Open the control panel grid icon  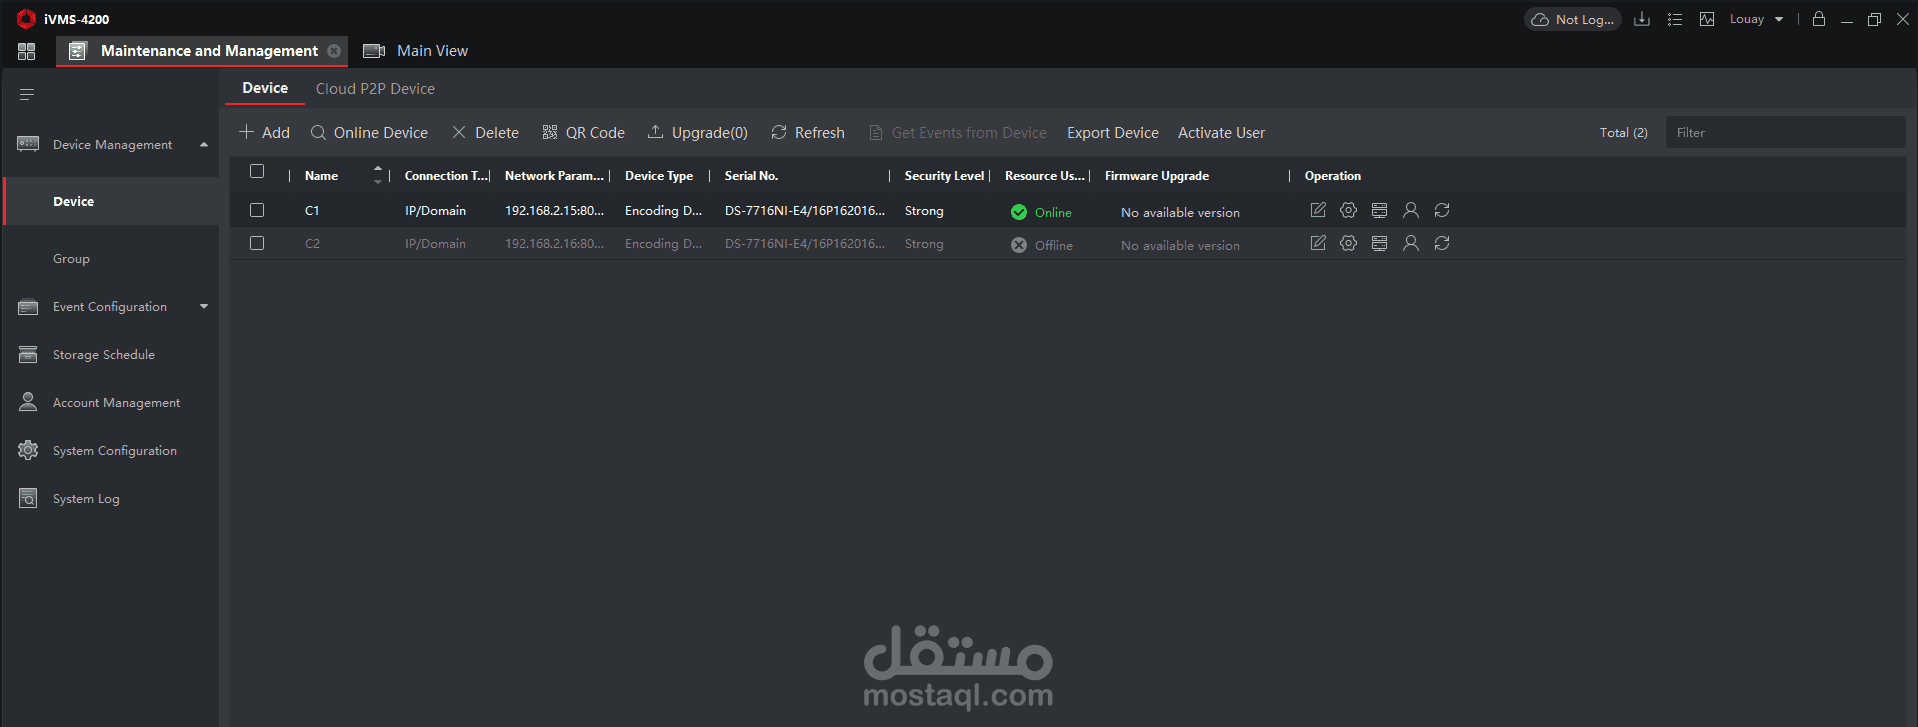pos(27,51)
